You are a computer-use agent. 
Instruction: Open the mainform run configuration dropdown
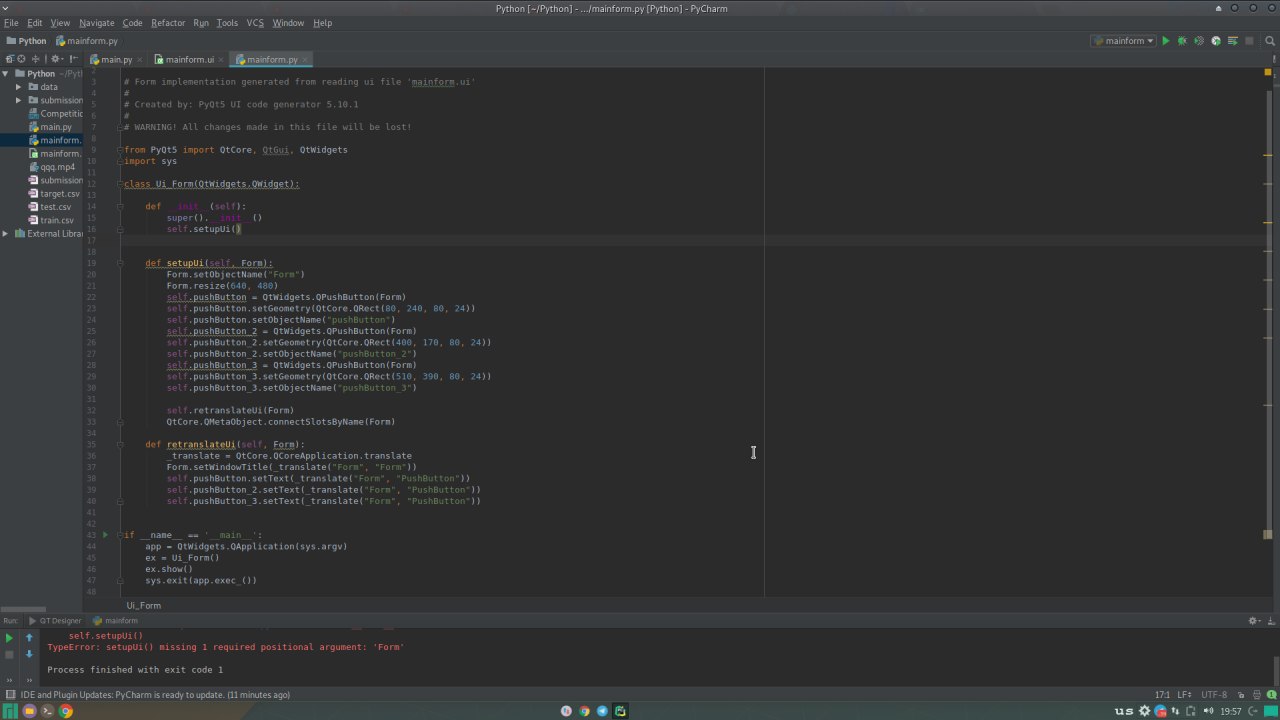click(x=1126, y=41)
